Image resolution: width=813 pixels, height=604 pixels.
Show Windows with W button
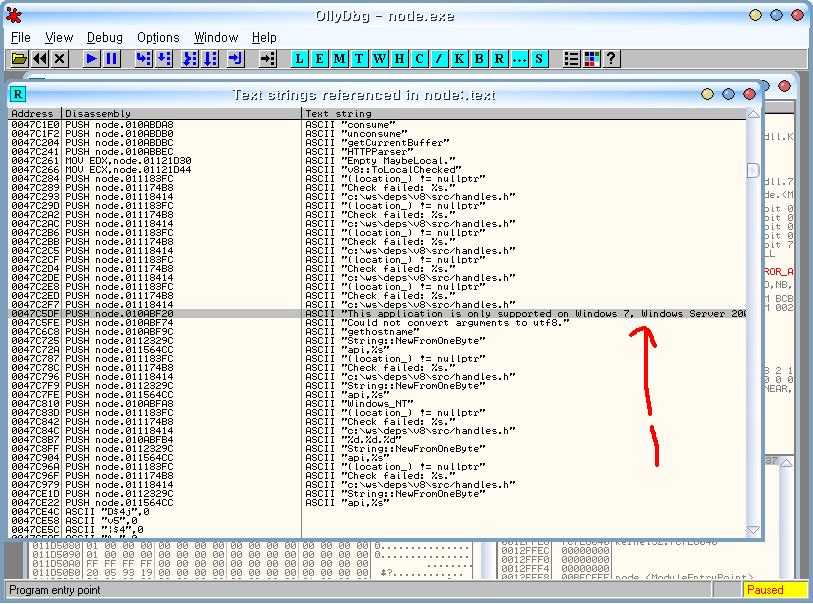coord(379,59)
